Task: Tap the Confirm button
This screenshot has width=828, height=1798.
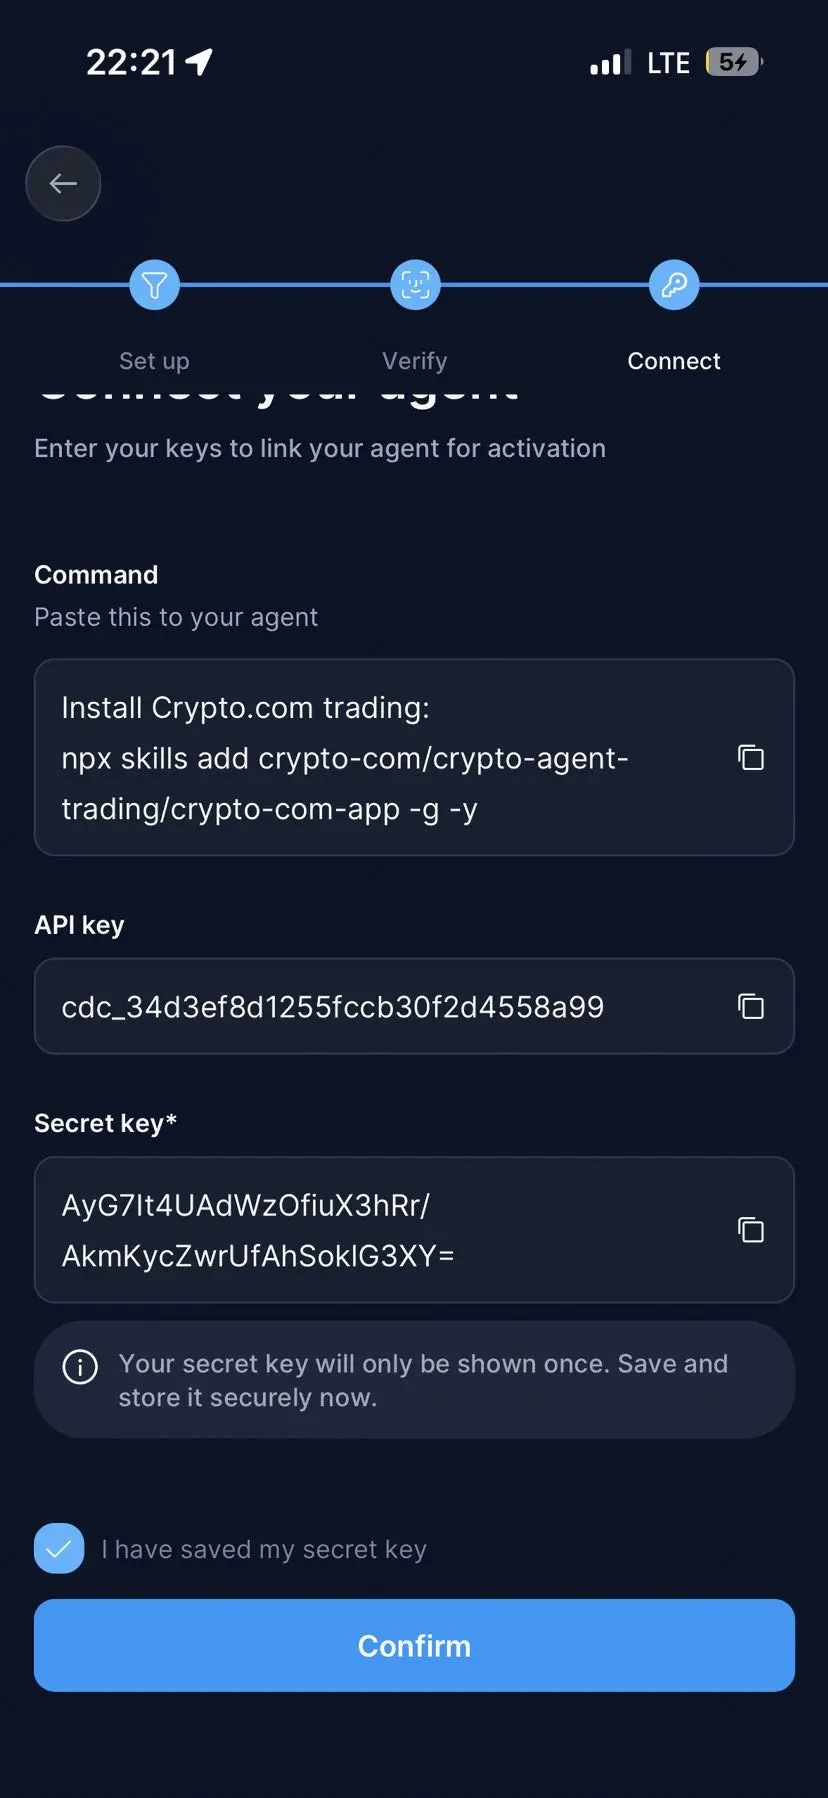Action: pos(414,1645)
